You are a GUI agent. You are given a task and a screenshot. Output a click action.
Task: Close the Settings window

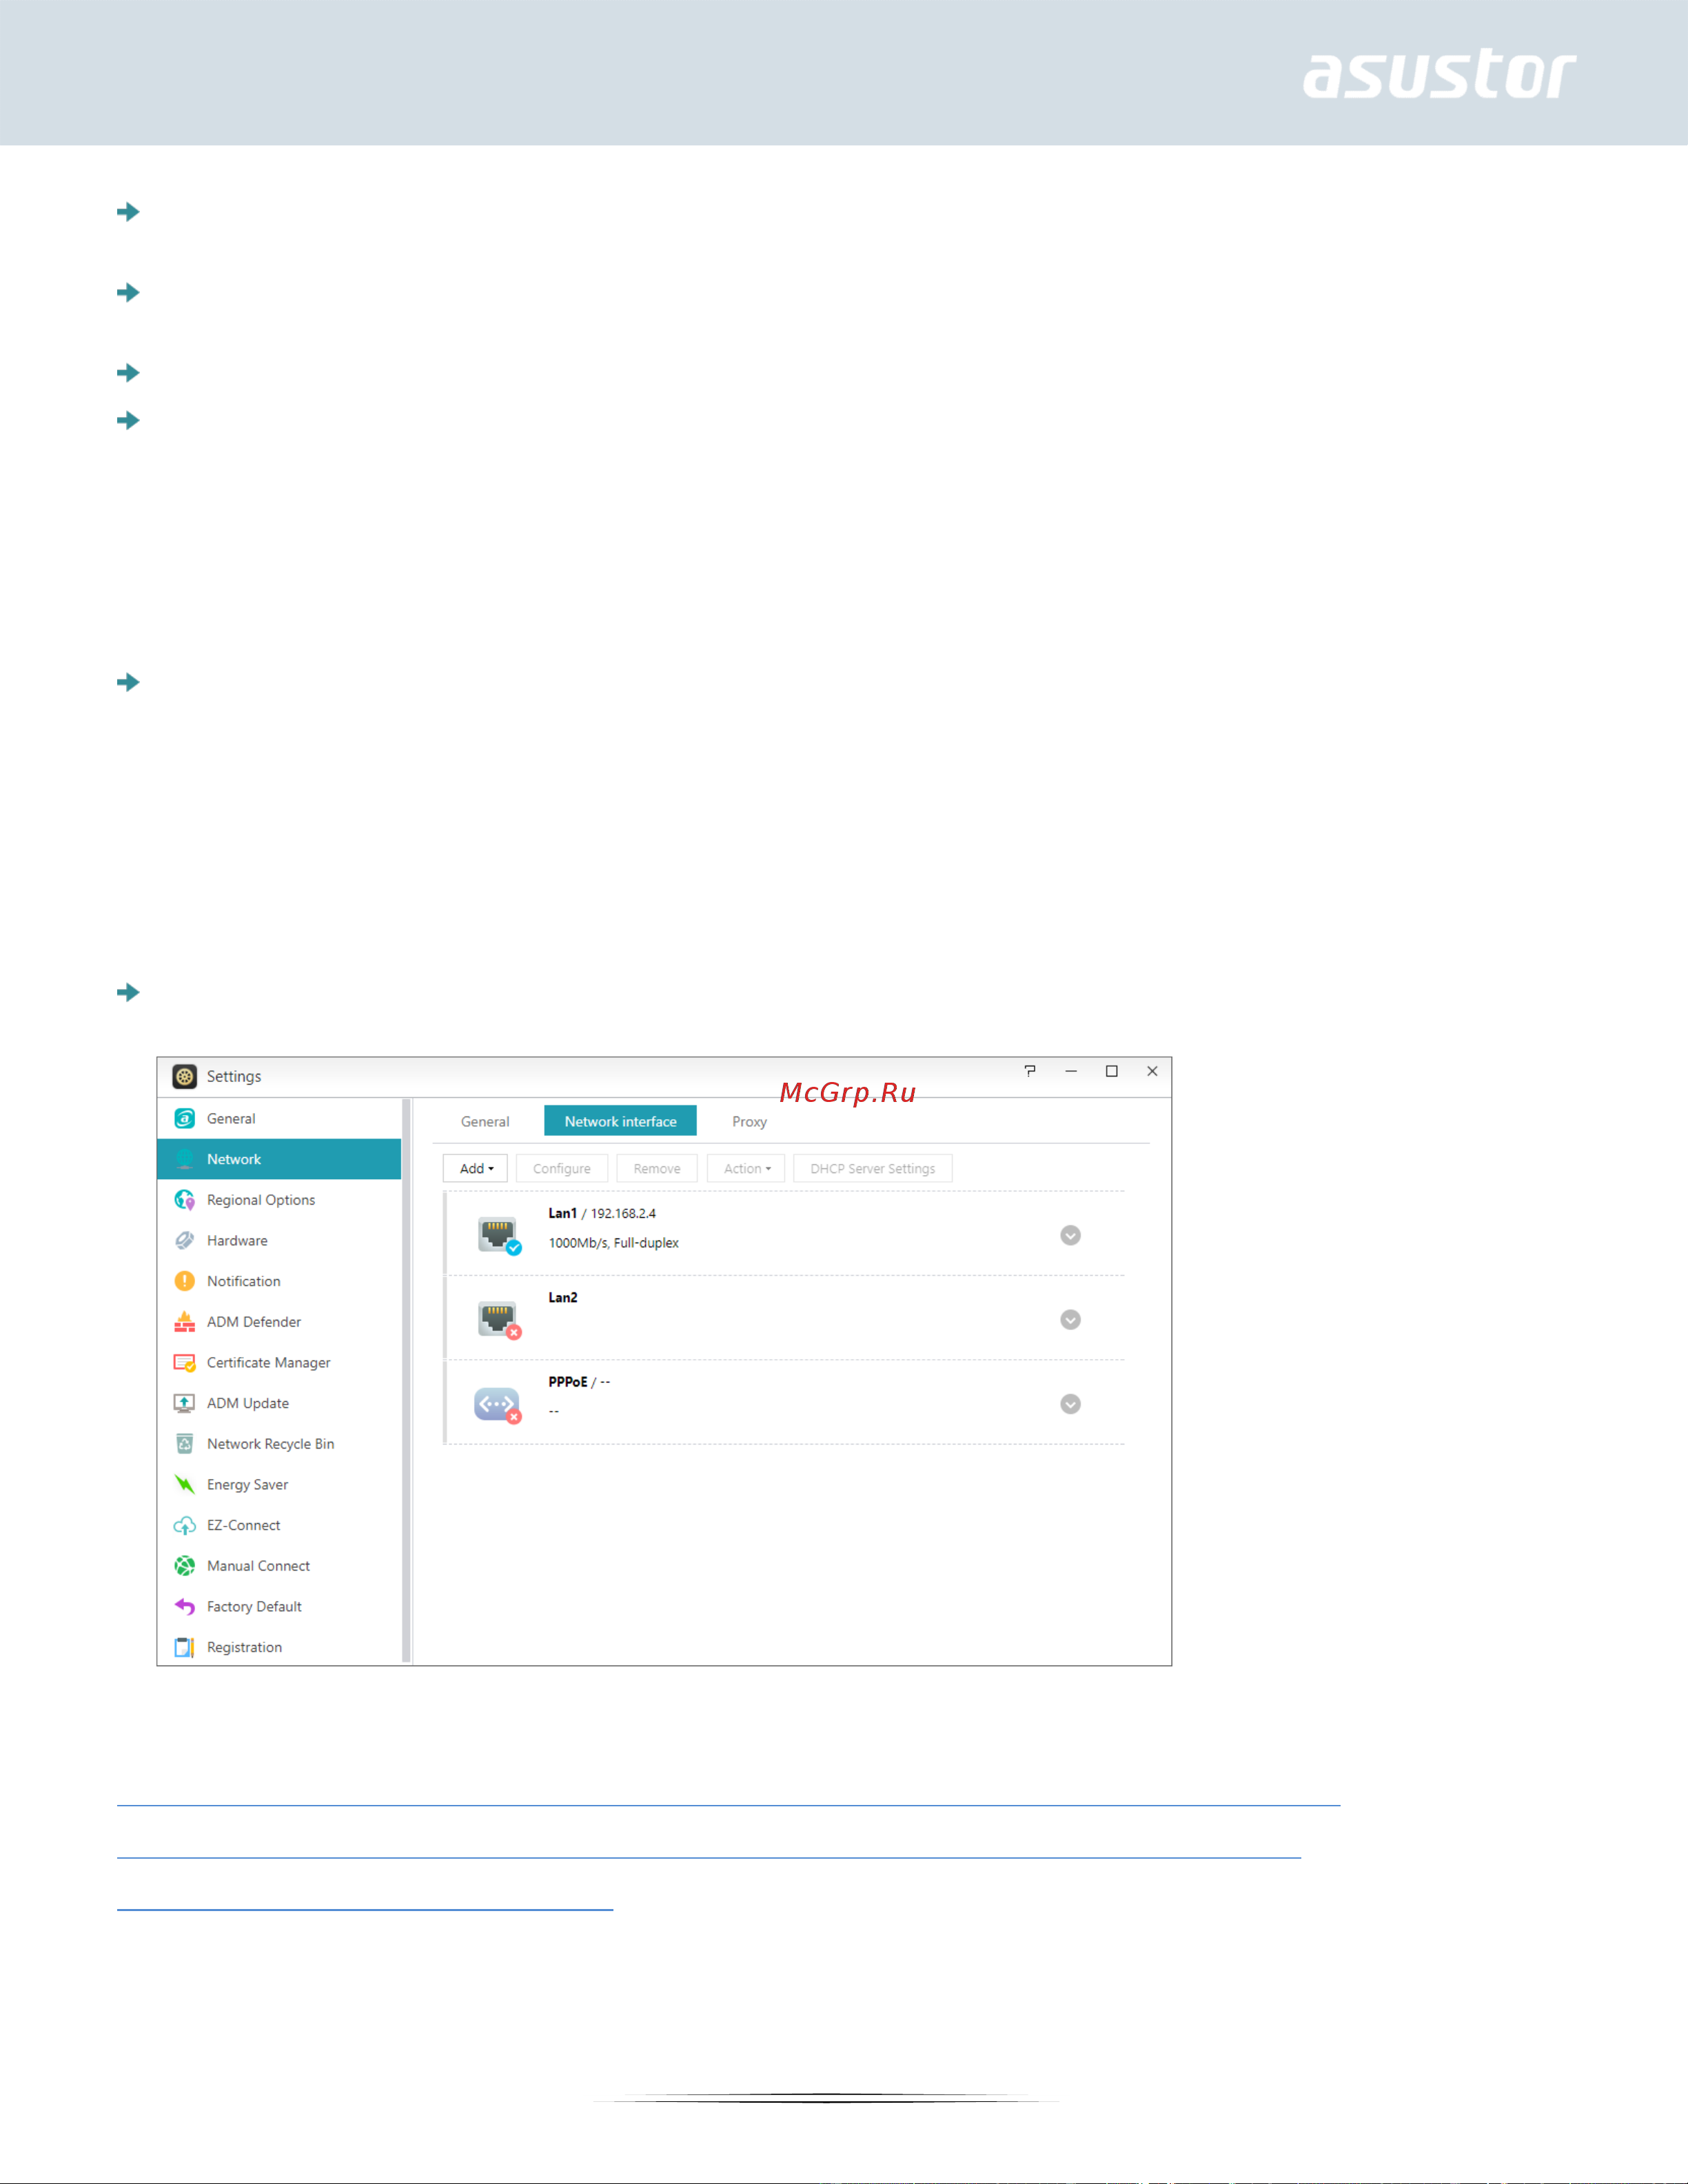(1152, 1070)
